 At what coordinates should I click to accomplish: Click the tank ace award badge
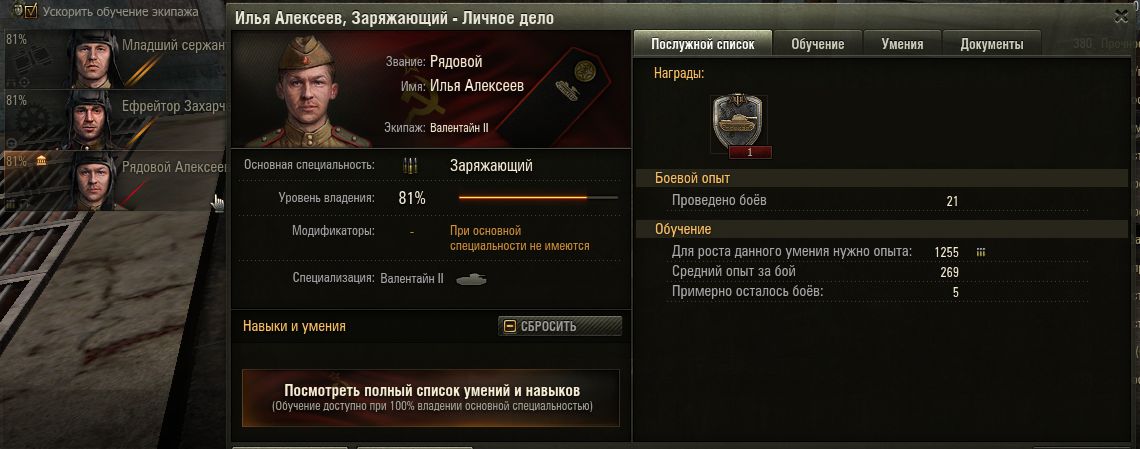pos(738,125)
